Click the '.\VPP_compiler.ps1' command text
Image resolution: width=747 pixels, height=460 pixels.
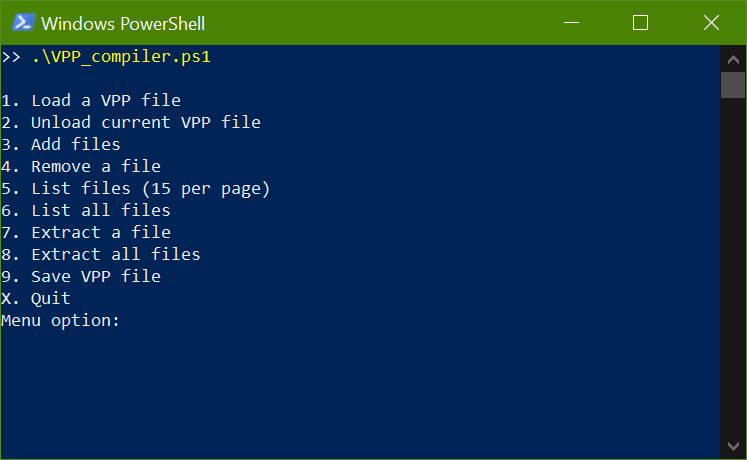(x=121, y=57)
